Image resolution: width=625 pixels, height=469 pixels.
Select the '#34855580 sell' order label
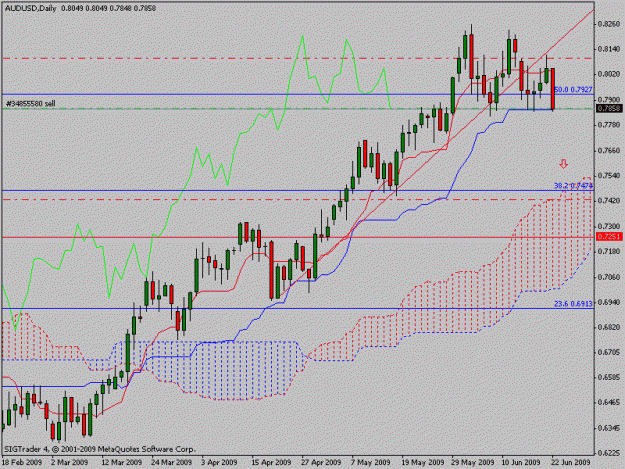click(31, 104)
